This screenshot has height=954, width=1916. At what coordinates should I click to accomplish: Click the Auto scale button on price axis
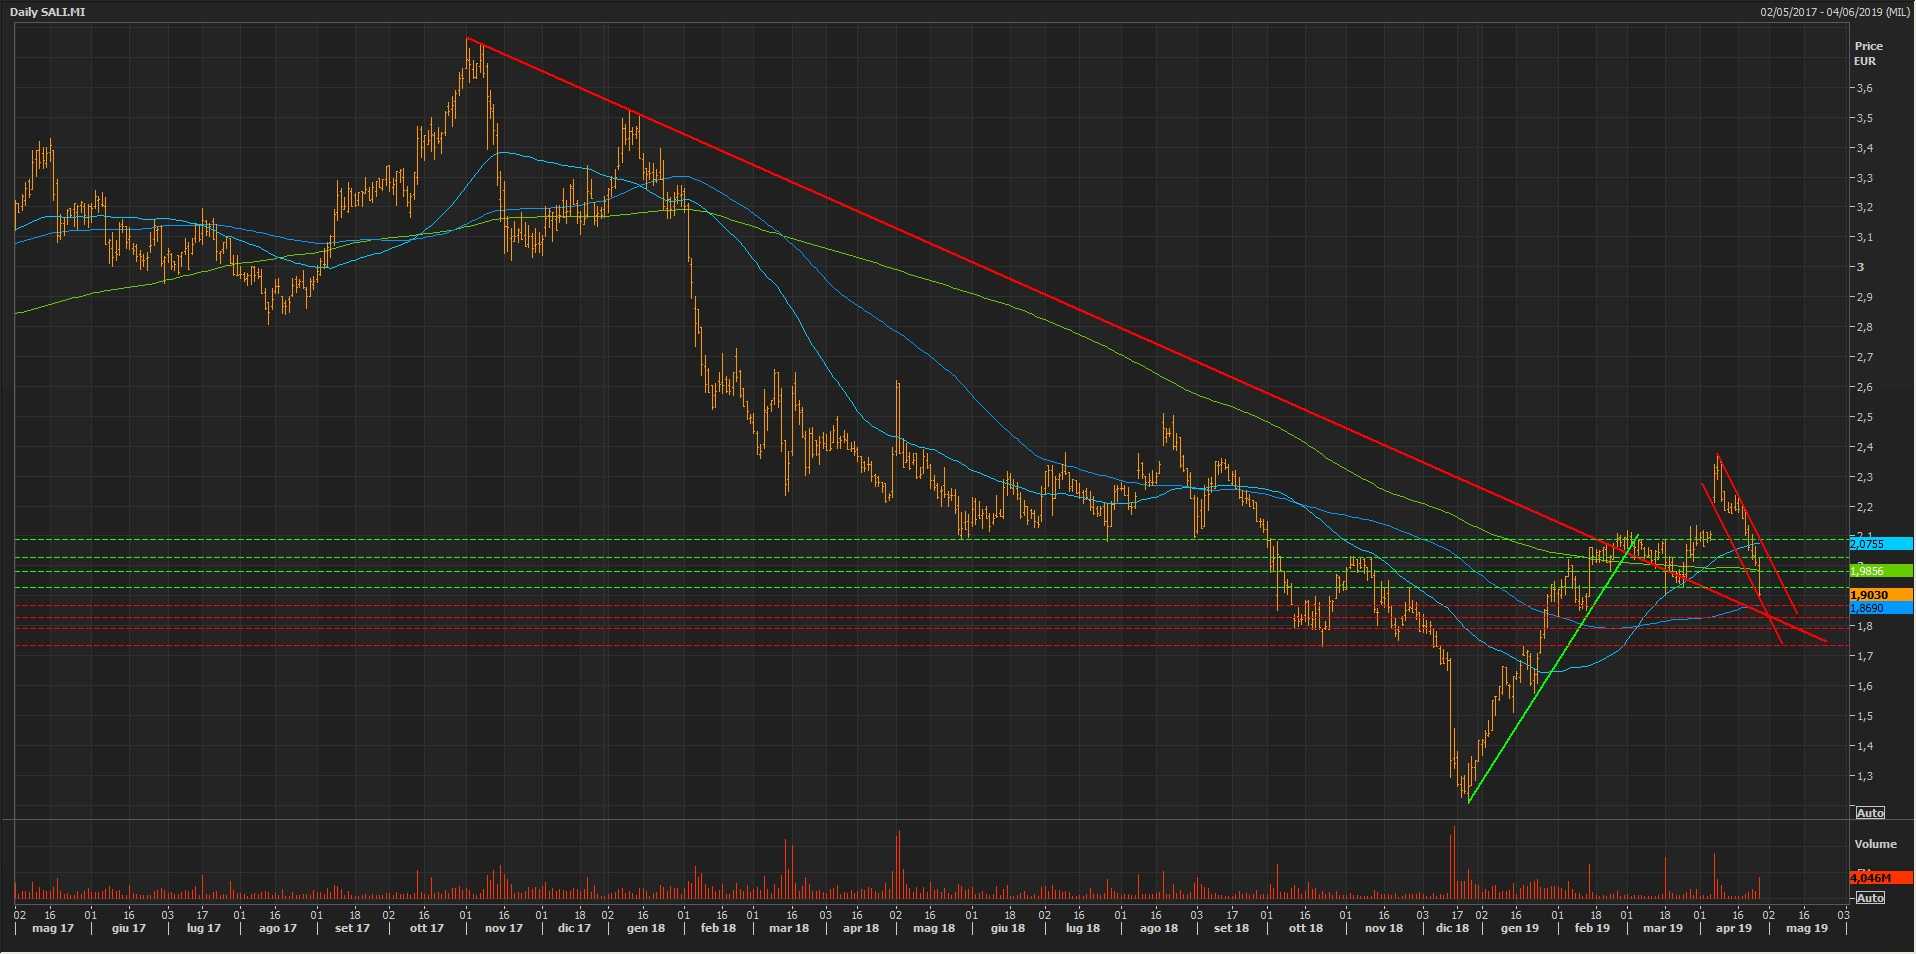coord(1869,812)
